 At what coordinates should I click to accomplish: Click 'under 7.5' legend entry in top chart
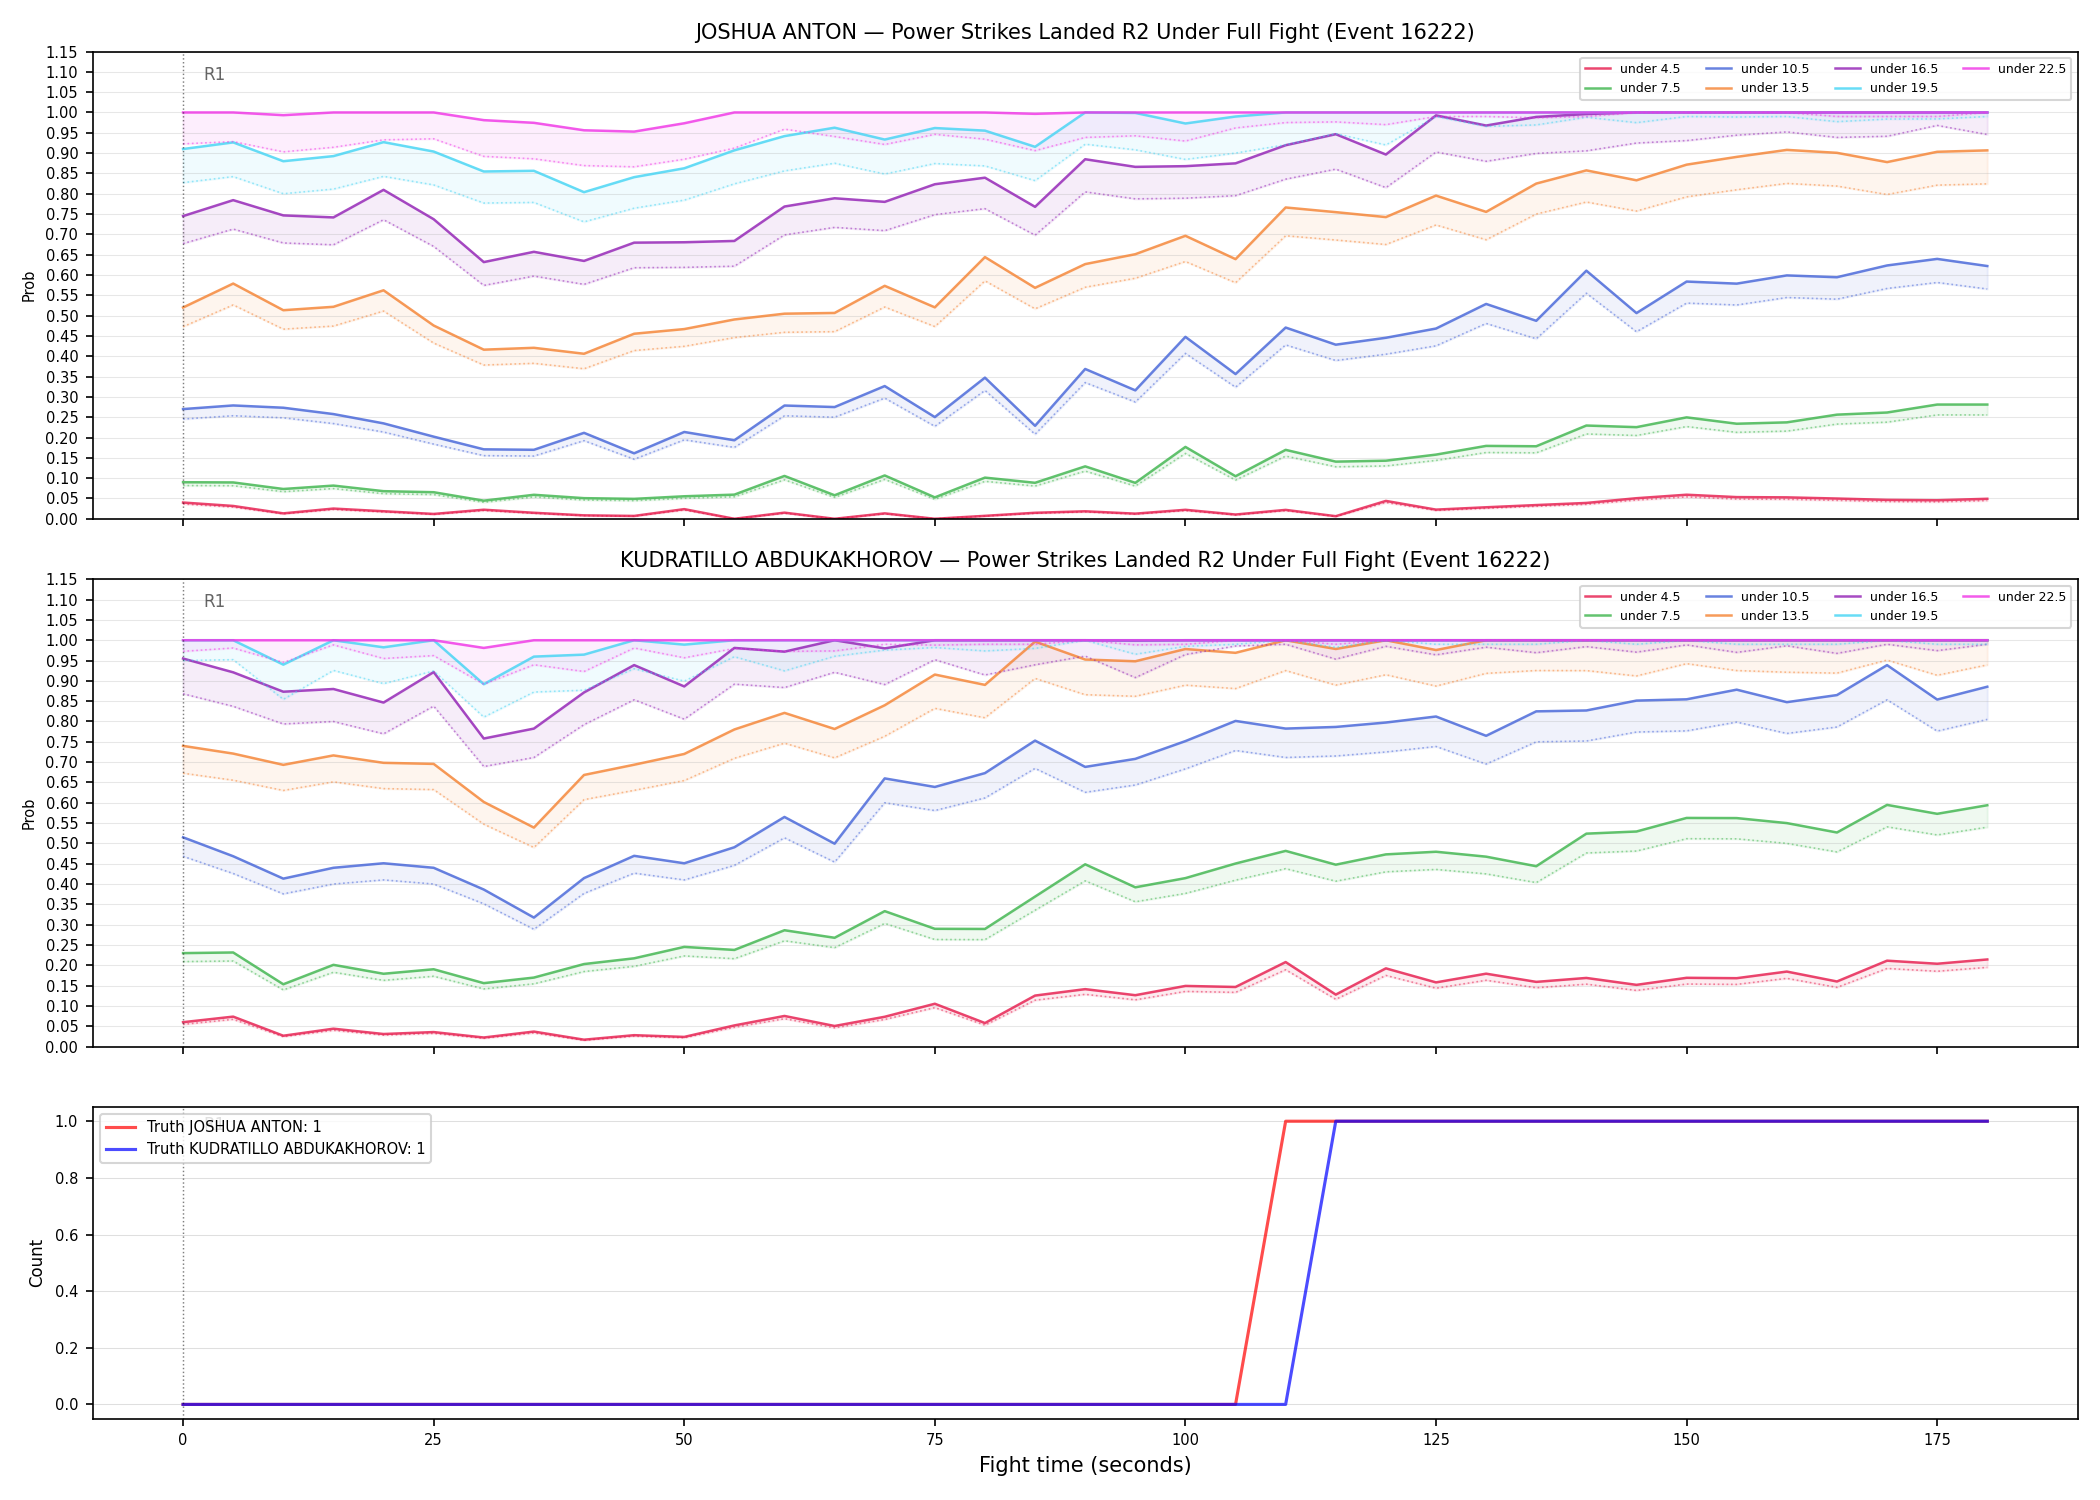[1633, 88]
